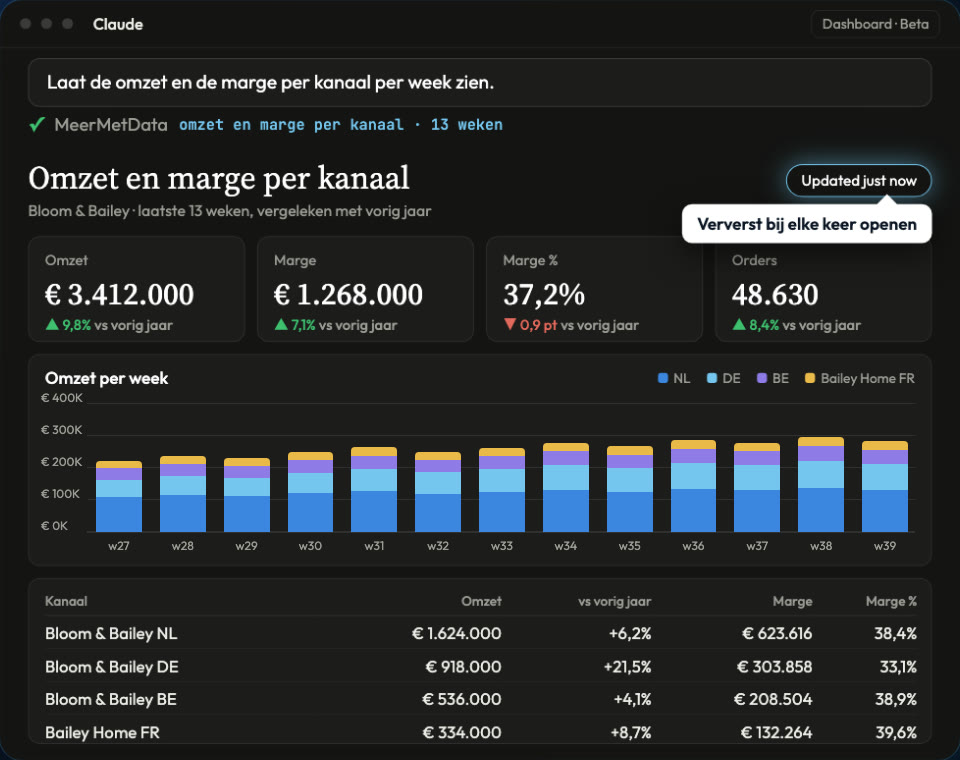Viewport: 960px width, 760px height.
Task: Click the red down arrow beside 0,9 pt
Action: (x=510, y=325)
